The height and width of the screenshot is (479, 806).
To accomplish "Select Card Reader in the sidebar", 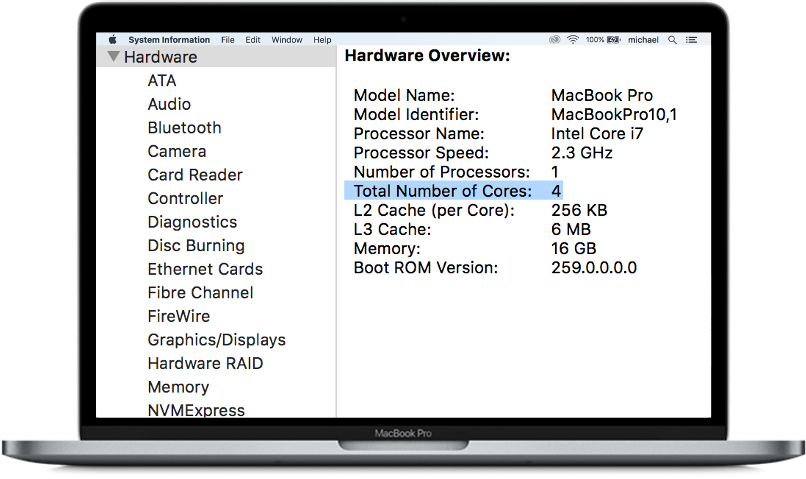I will (195, 175).
